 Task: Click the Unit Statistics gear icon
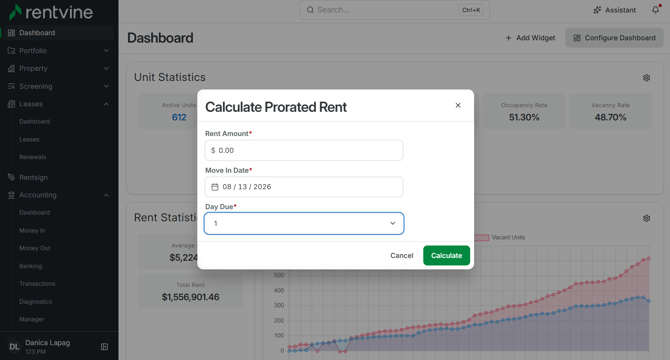(x=646, y=78)
